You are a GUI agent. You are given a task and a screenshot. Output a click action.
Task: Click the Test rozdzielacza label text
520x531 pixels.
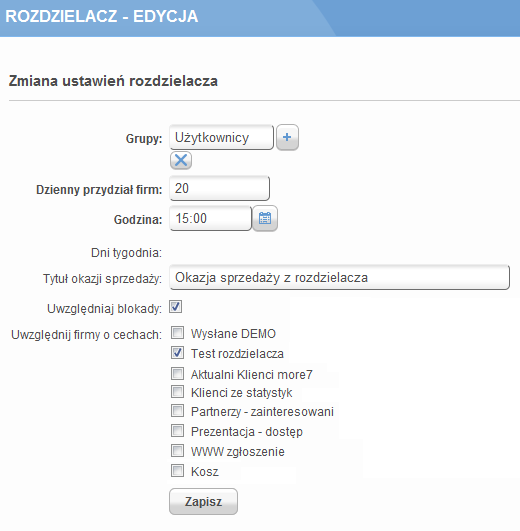[x=237, y=354]
